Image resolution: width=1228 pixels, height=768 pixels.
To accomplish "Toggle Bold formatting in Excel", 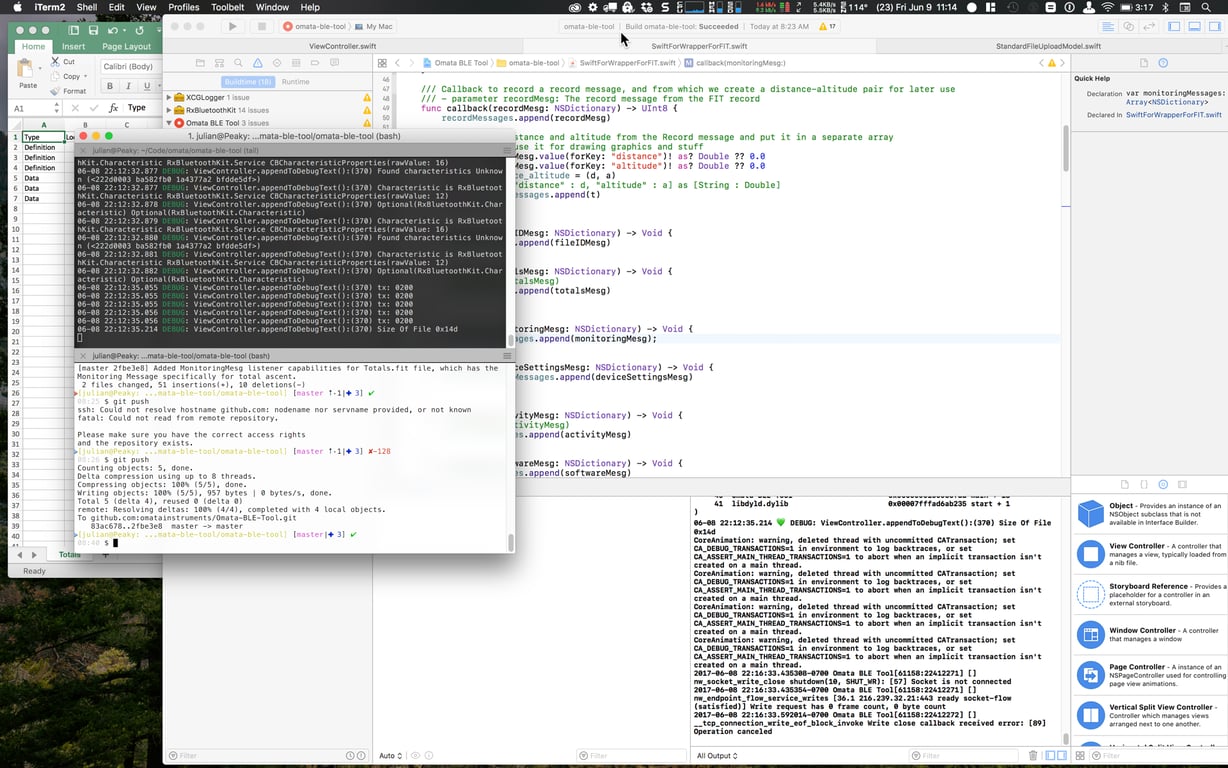I will (109, 86).
